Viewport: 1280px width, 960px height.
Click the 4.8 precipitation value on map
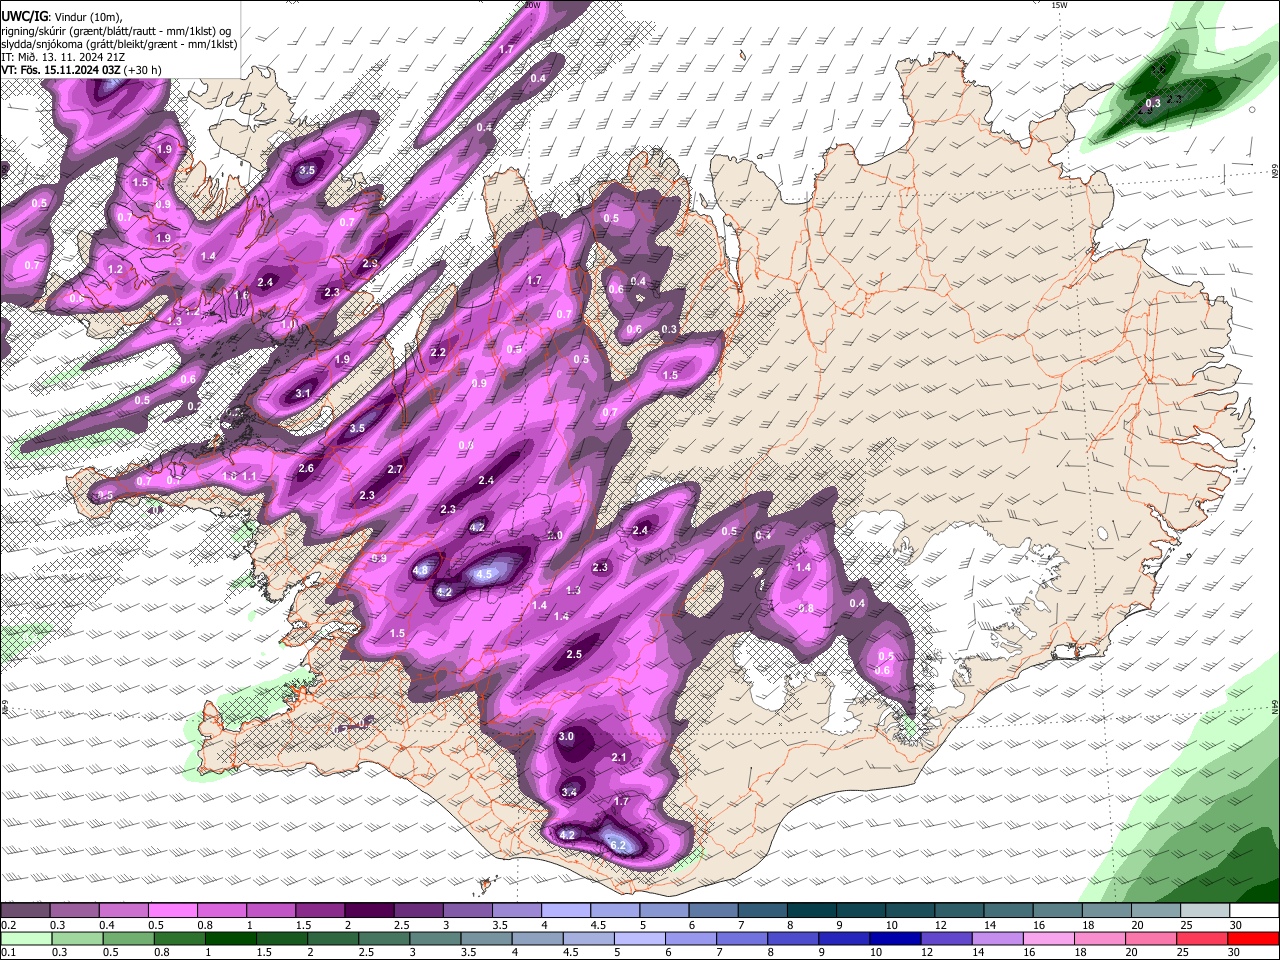pos(421,571)
